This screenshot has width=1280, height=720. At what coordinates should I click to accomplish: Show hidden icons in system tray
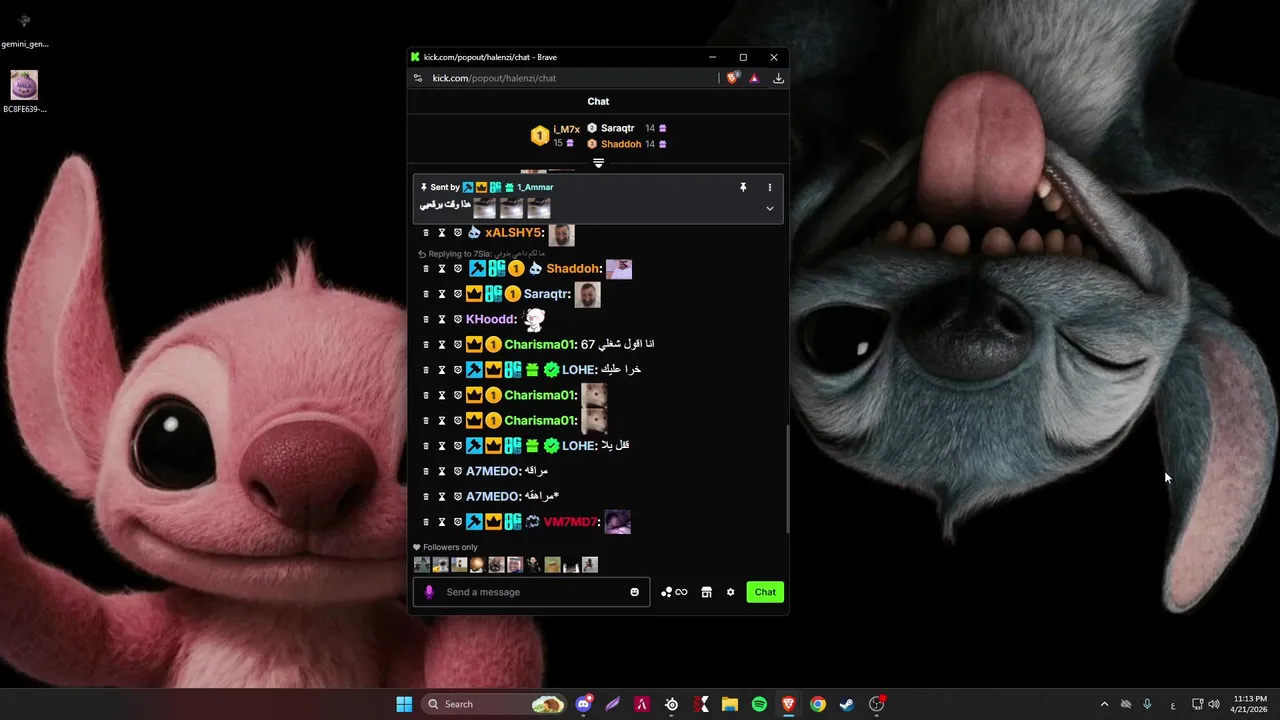[1104, 704]
